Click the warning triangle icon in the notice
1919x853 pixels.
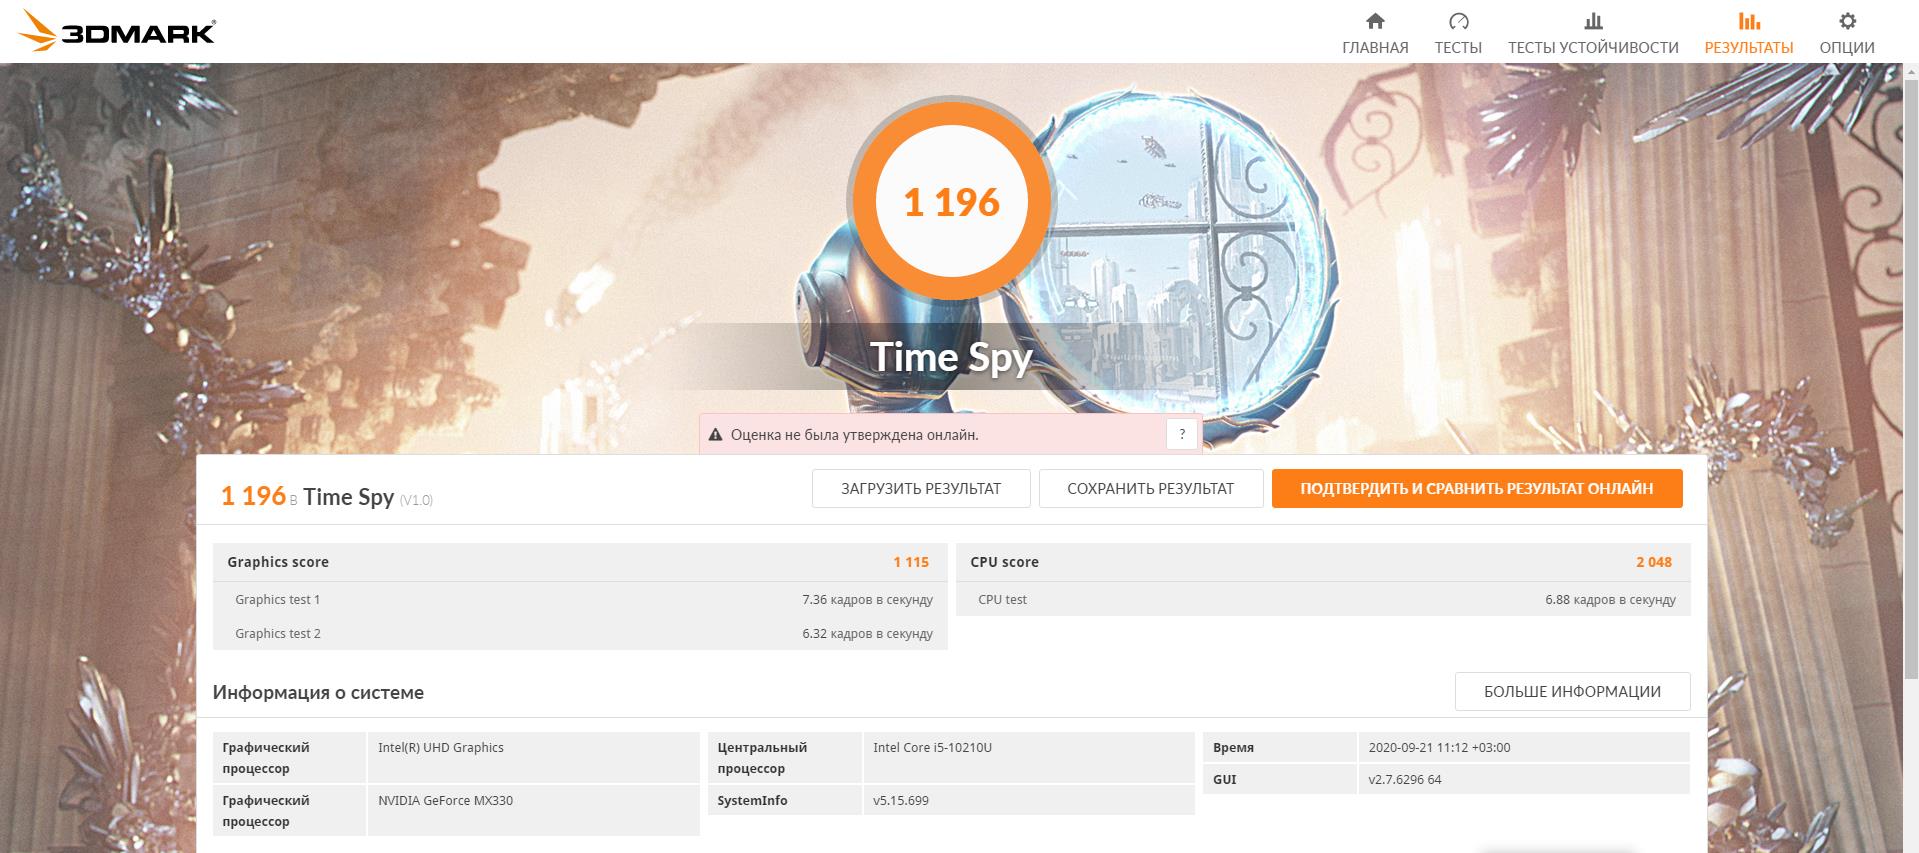(x=715, y=435)
